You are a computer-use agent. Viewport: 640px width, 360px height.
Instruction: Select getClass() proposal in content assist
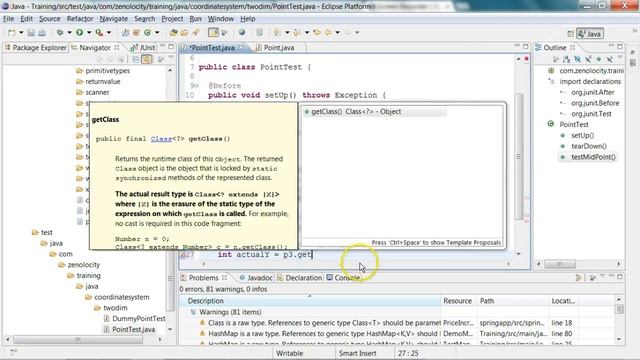coord(374,111)
